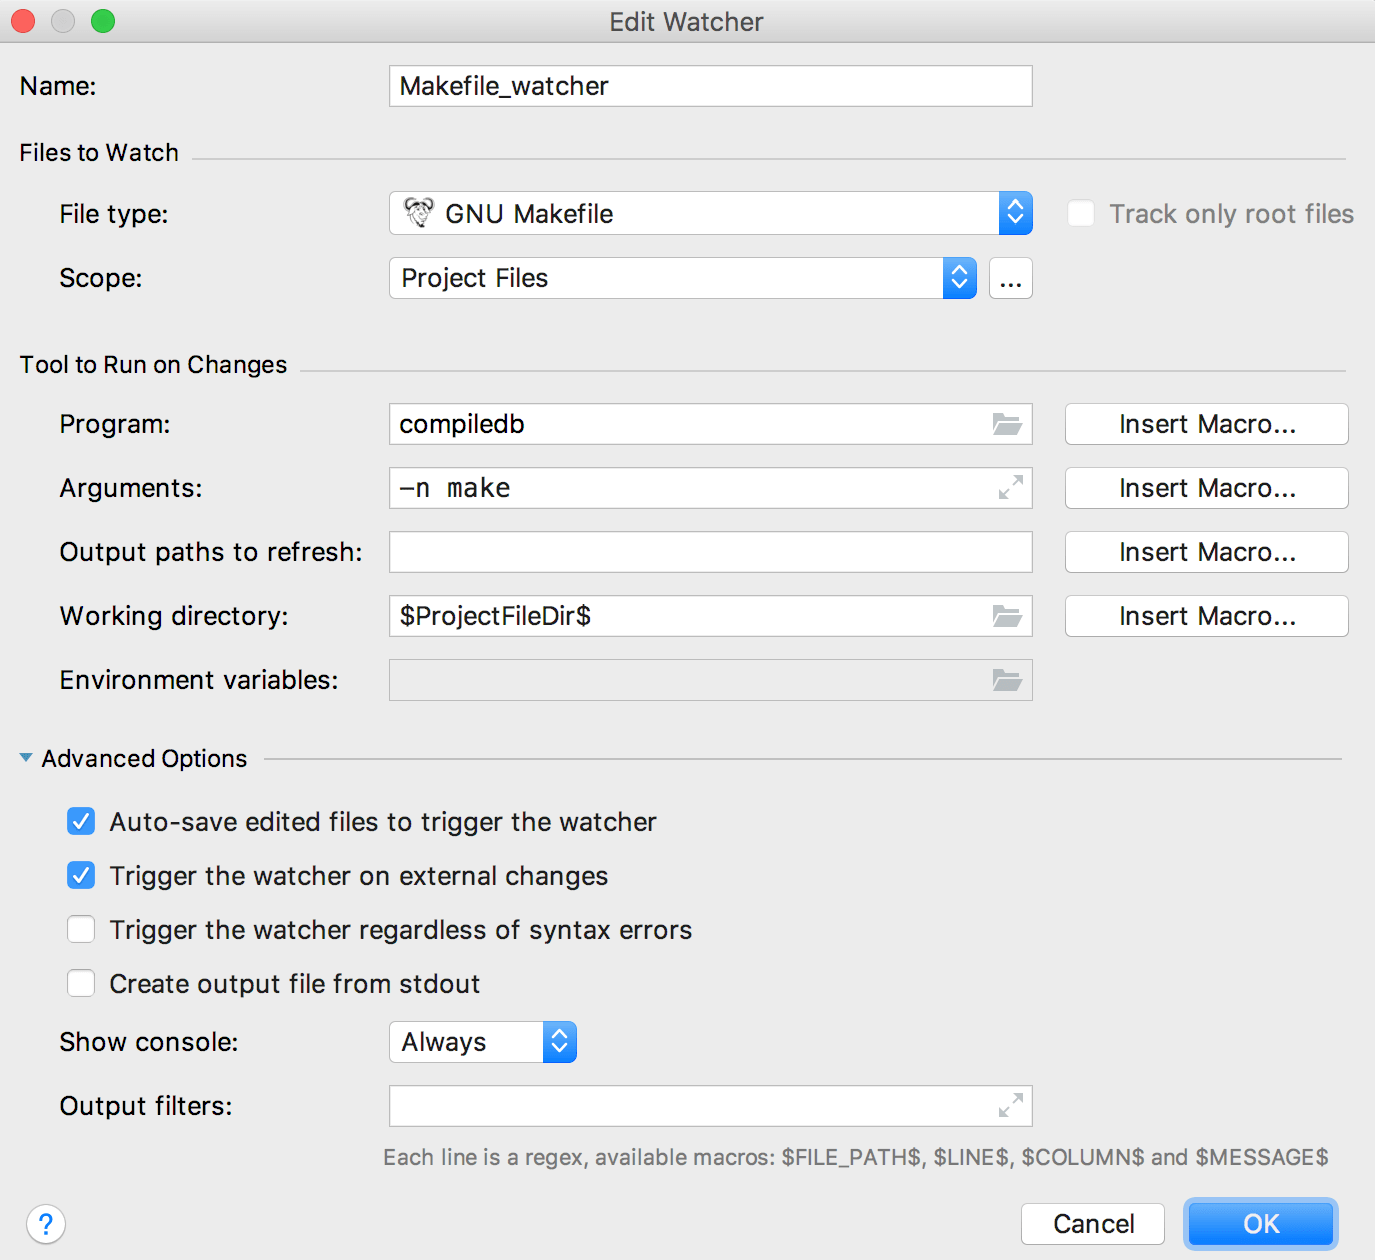The image size is (1375, 1260).
Task: Click the ellipsis button next to Scope
Action: click(x=1010, y=278)
